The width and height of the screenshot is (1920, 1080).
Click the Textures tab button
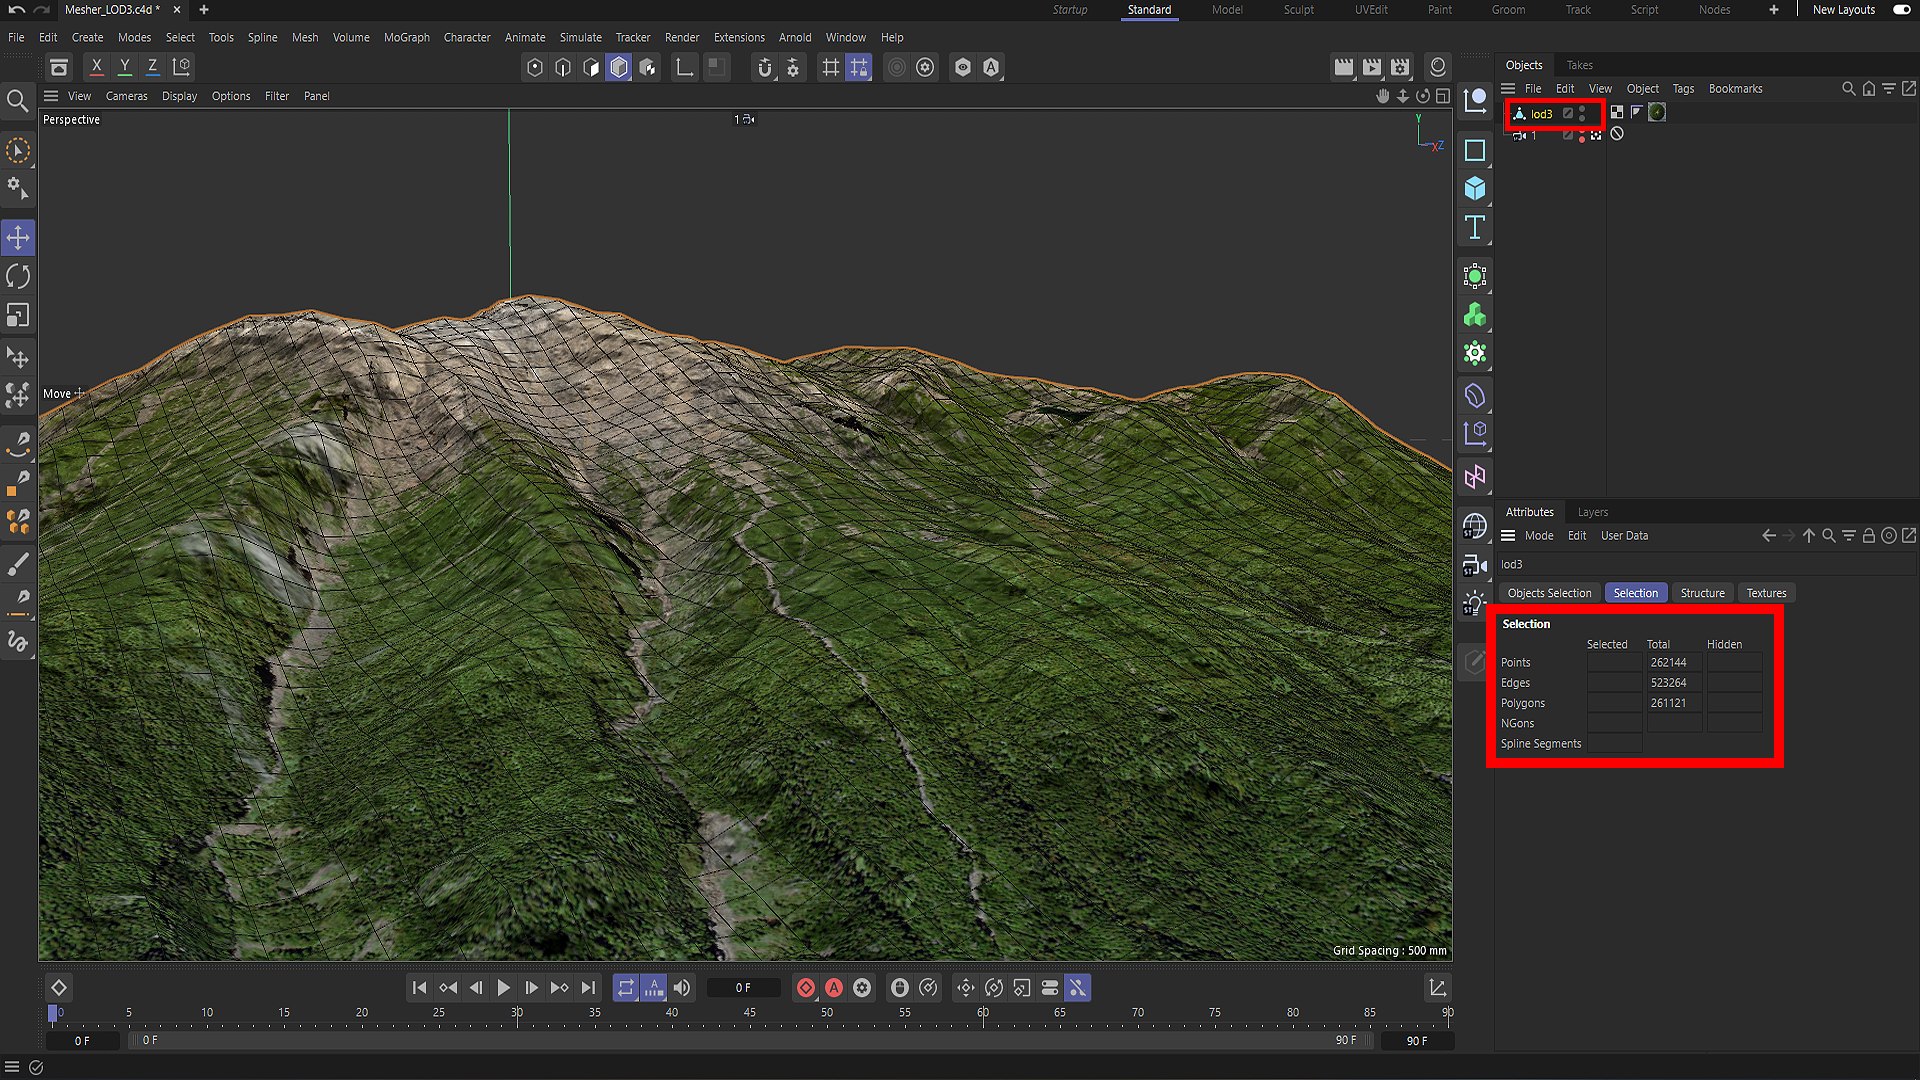1766,593
